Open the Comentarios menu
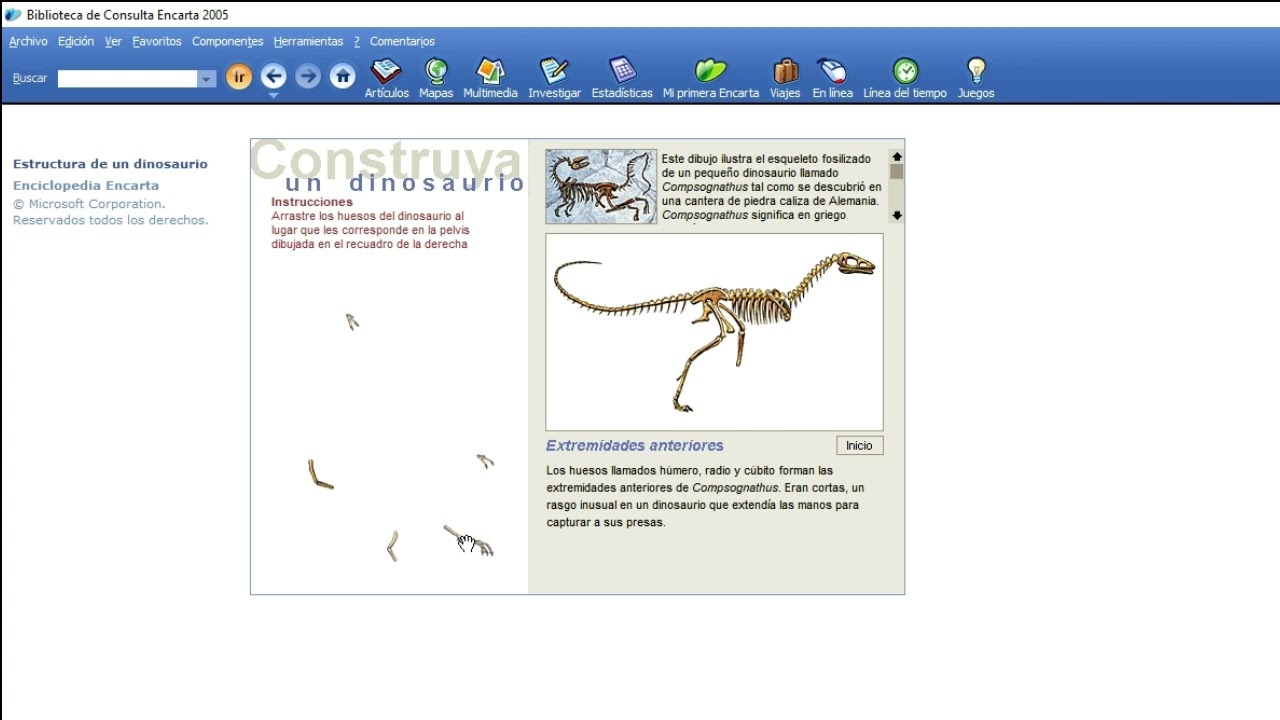 (x=402, y=41)
